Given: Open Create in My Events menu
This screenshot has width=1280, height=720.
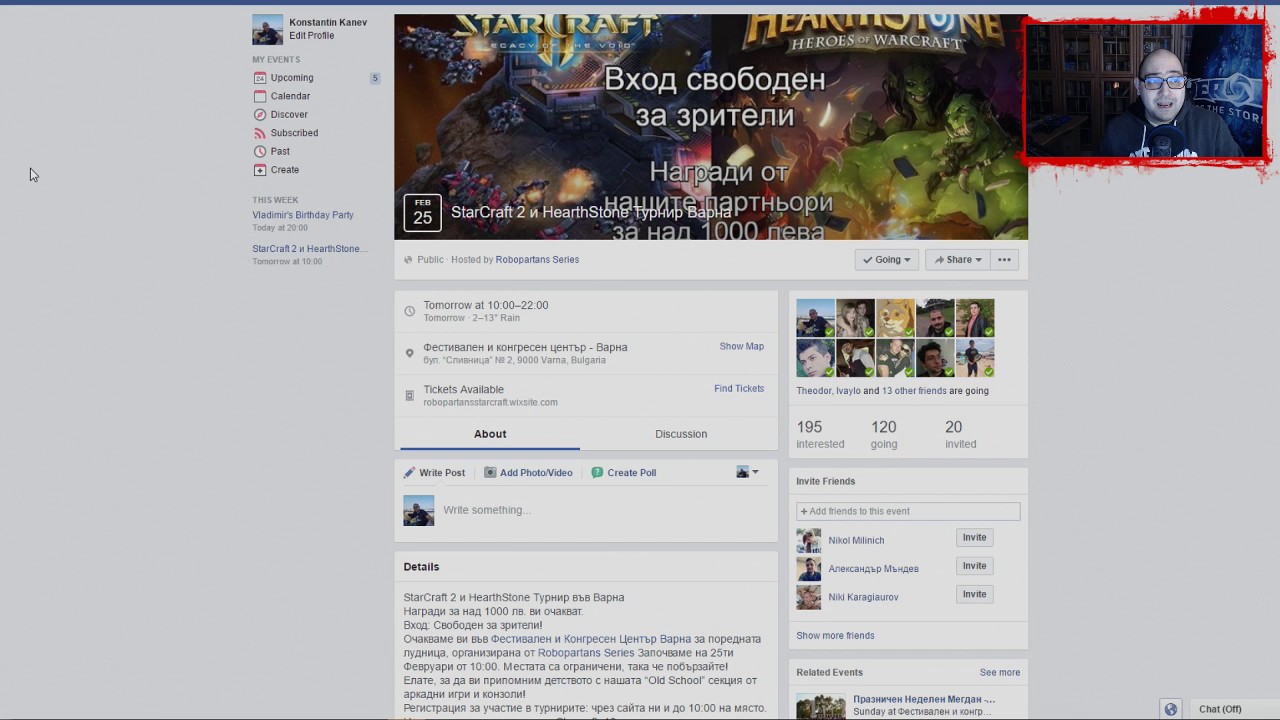Looking at the screenshot, I should pos(285,170).
